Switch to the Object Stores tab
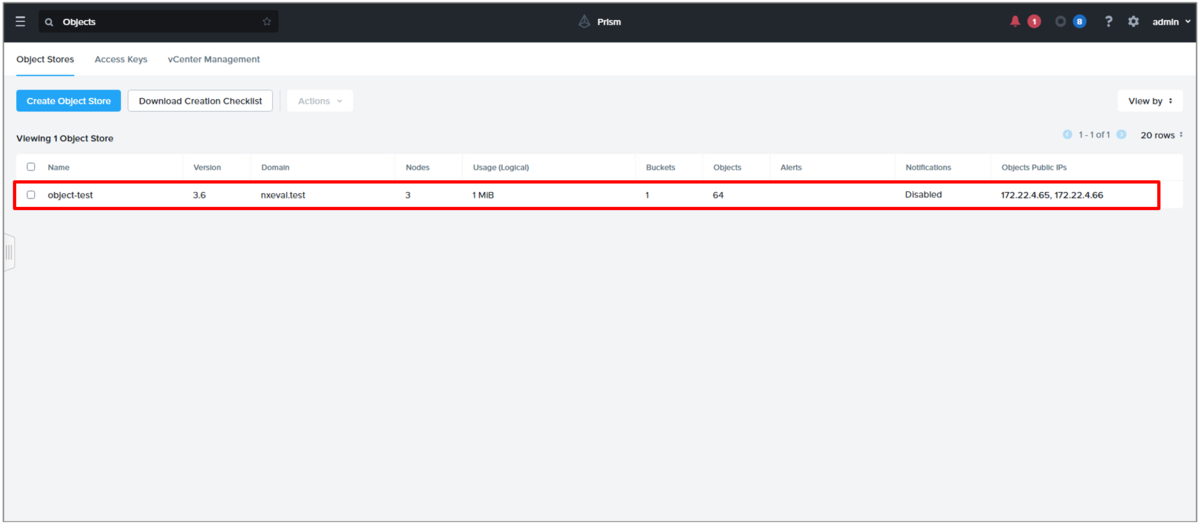Viewport: 1200px width, 524px height. [45, 59]
